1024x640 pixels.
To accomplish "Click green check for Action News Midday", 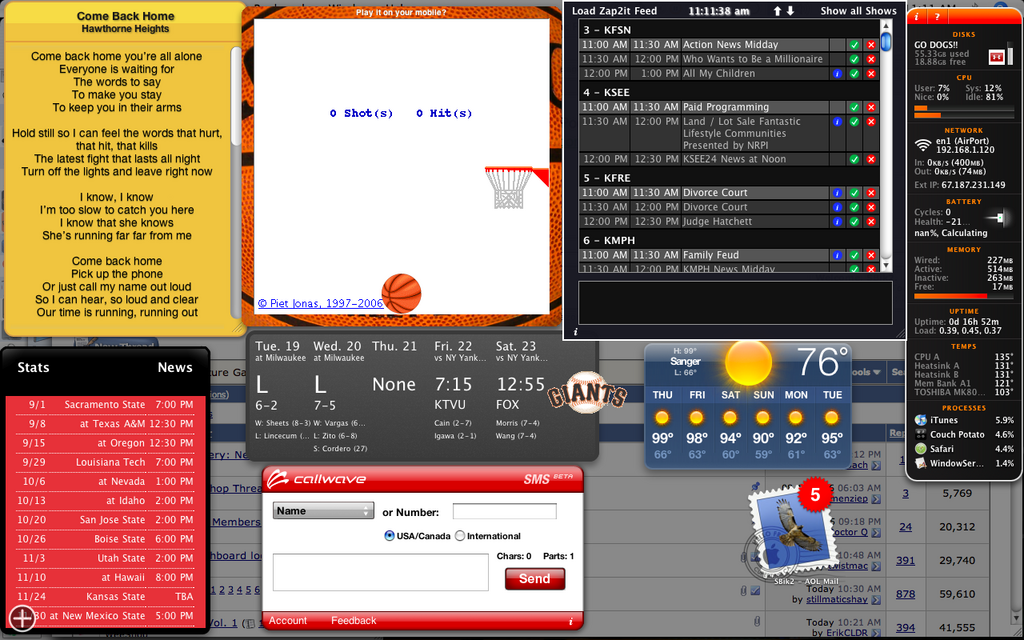I will pos(854,45).
